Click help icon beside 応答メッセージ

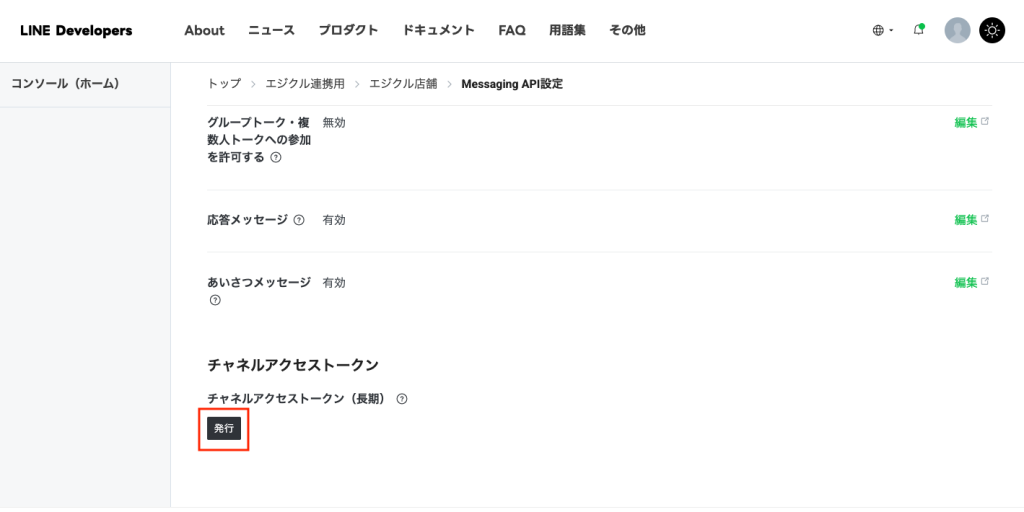click(299, 220)
